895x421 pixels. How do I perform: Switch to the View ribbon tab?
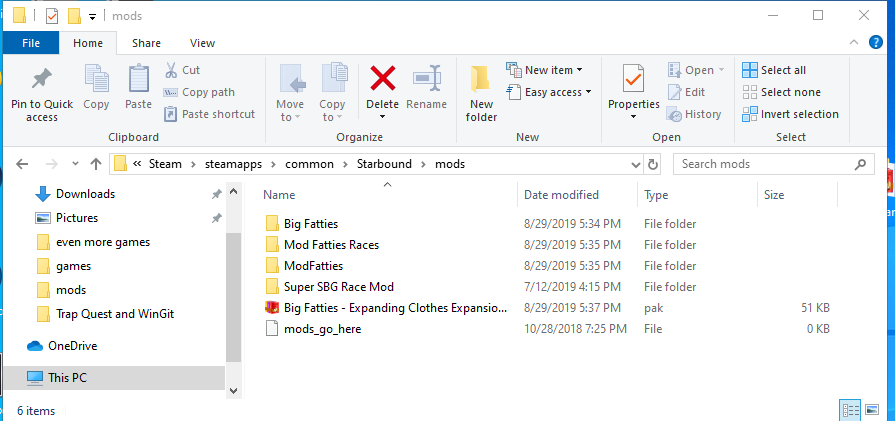pos(202,43)
